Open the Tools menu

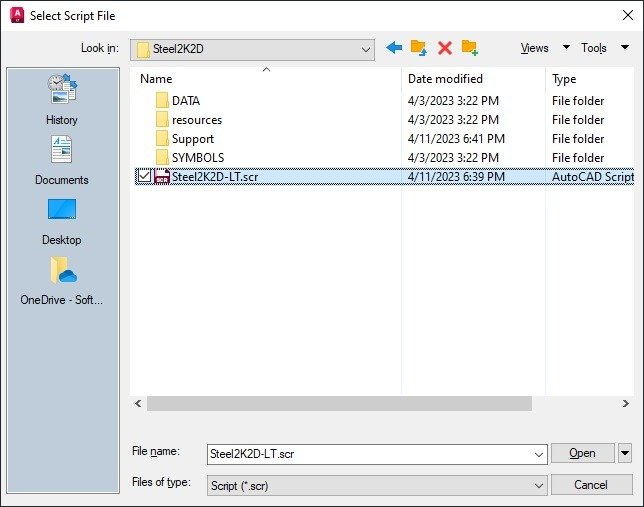point(593,48)
